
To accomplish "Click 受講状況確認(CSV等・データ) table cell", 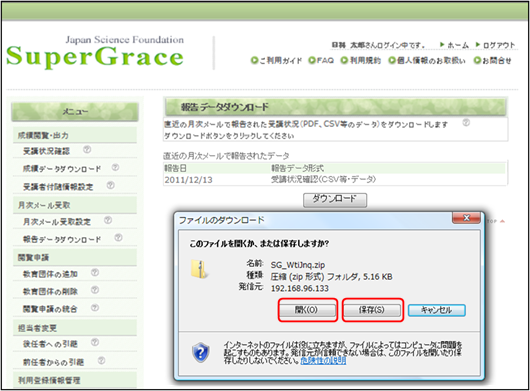I will click(323, 179).
